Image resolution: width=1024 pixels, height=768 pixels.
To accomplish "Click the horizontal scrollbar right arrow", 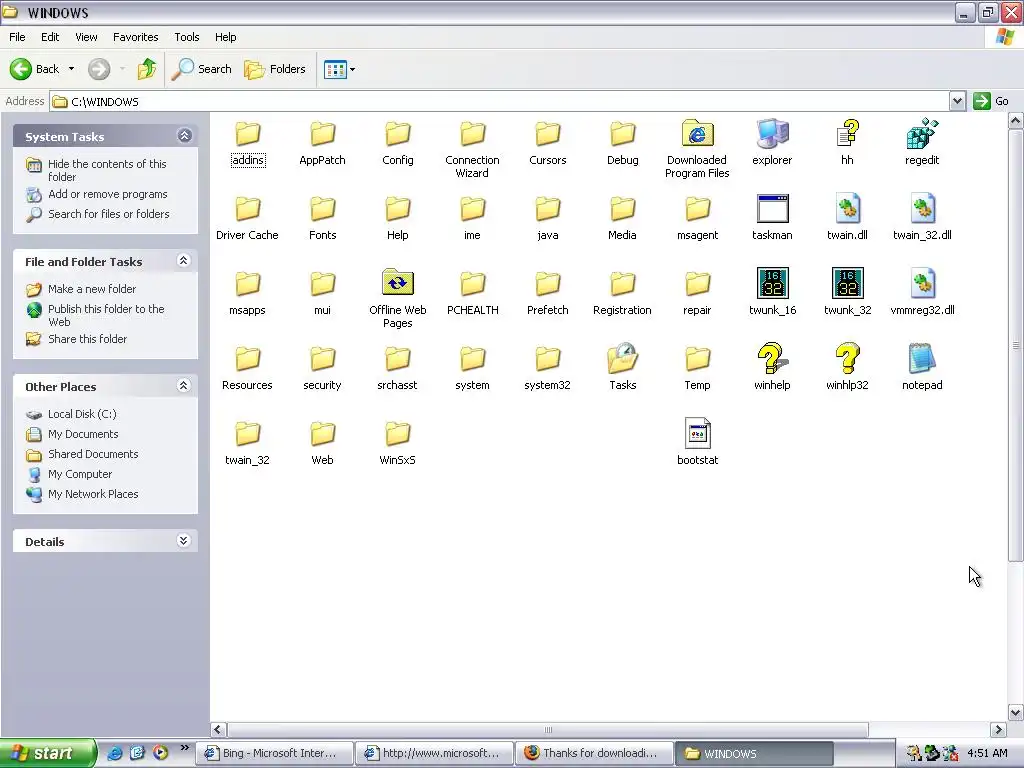I will (x=998, y=729).
